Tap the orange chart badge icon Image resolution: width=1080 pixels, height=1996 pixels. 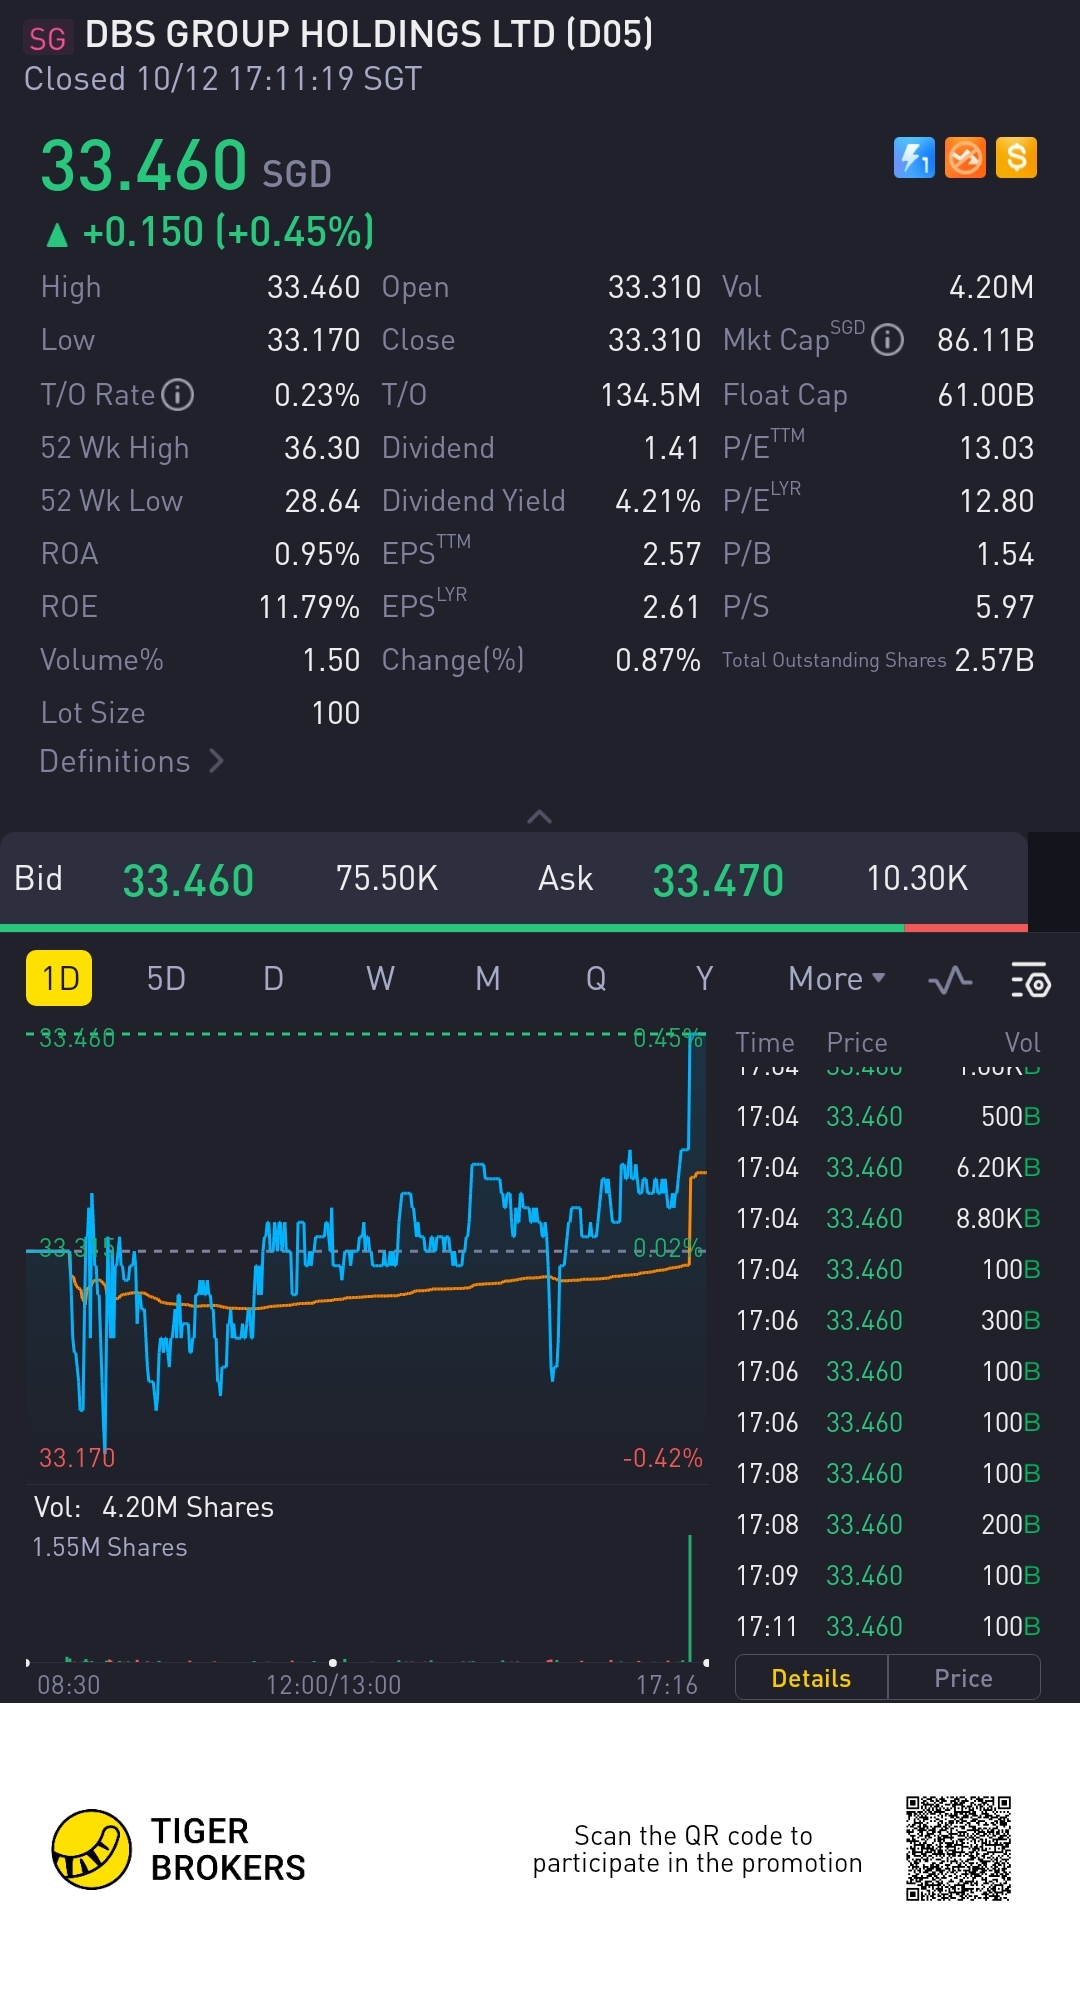tap(965, 158)
